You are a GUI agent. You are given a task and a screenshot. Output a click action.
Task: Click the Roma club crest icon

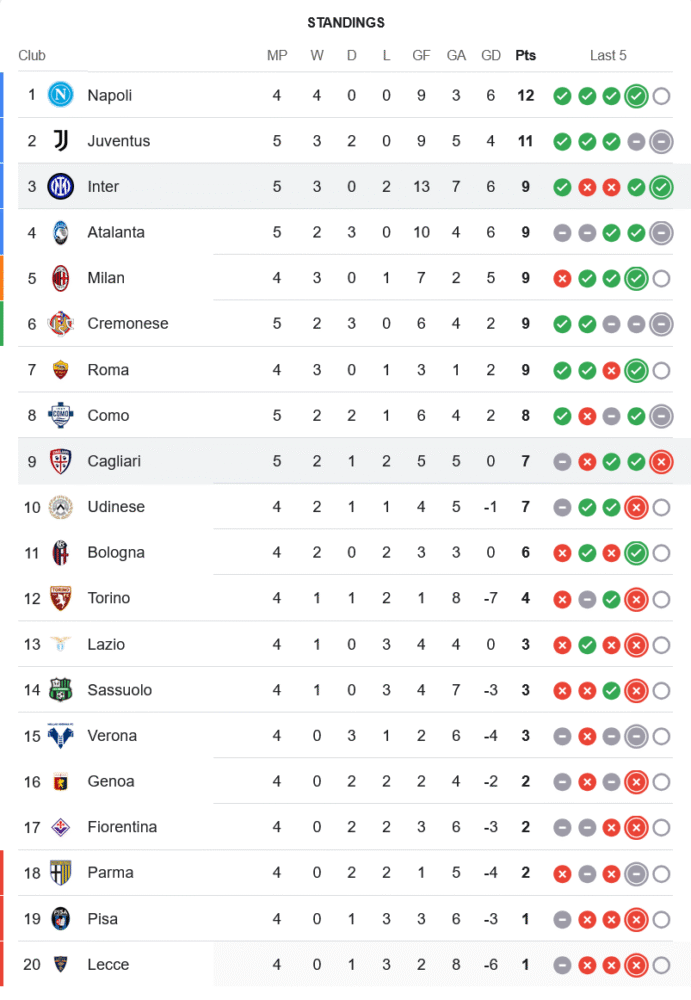coord(61,370)
